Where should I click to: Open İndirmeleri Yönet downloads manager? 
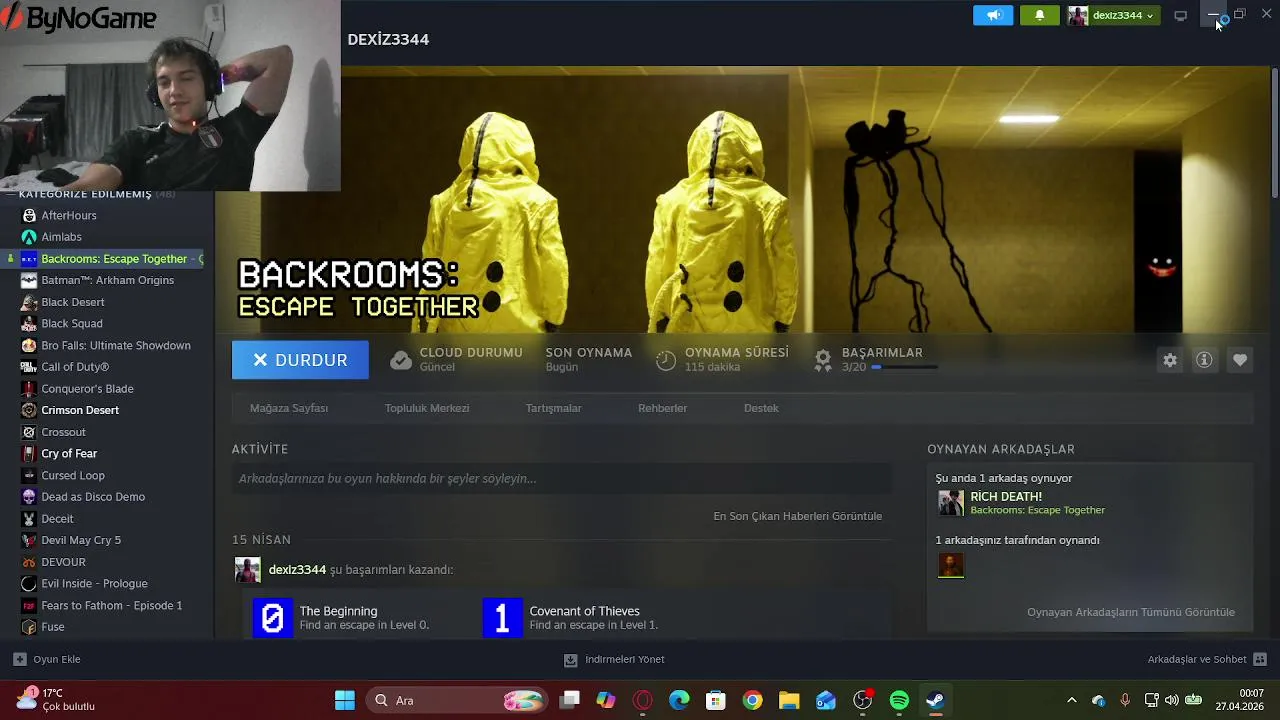pos(614,659)
